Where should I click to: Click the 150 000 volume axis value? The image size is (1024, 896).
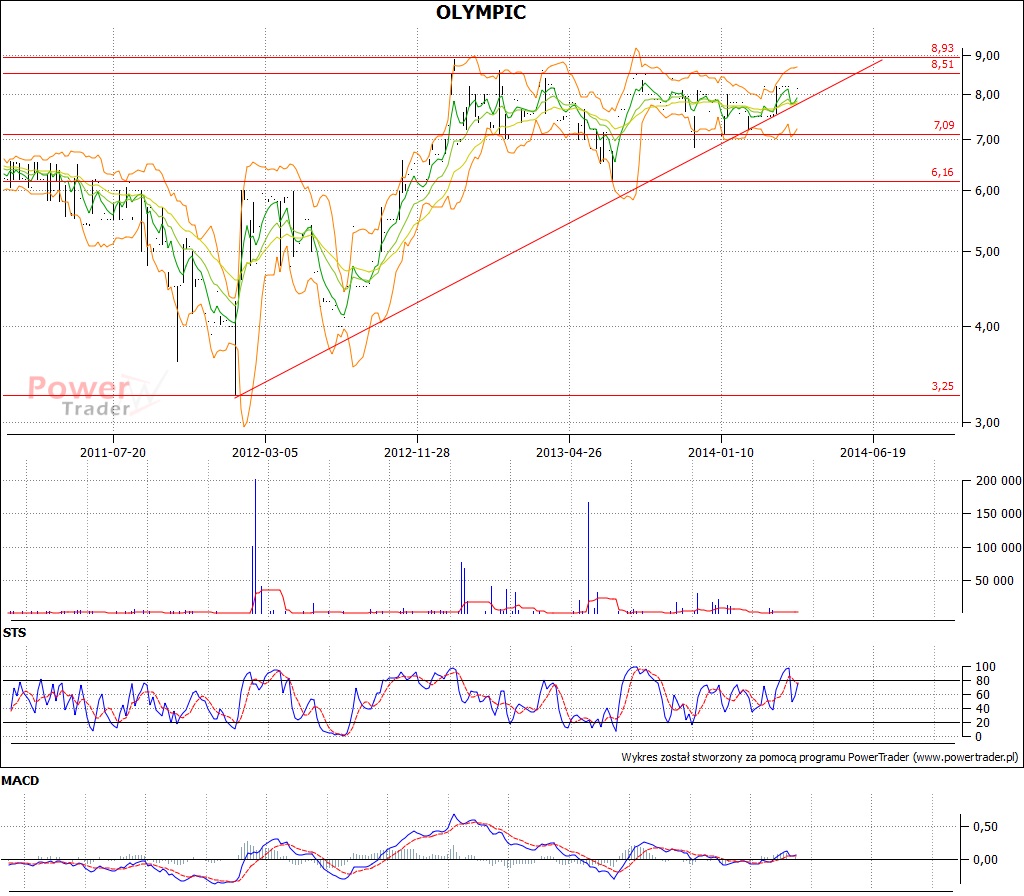coord(999,514)
